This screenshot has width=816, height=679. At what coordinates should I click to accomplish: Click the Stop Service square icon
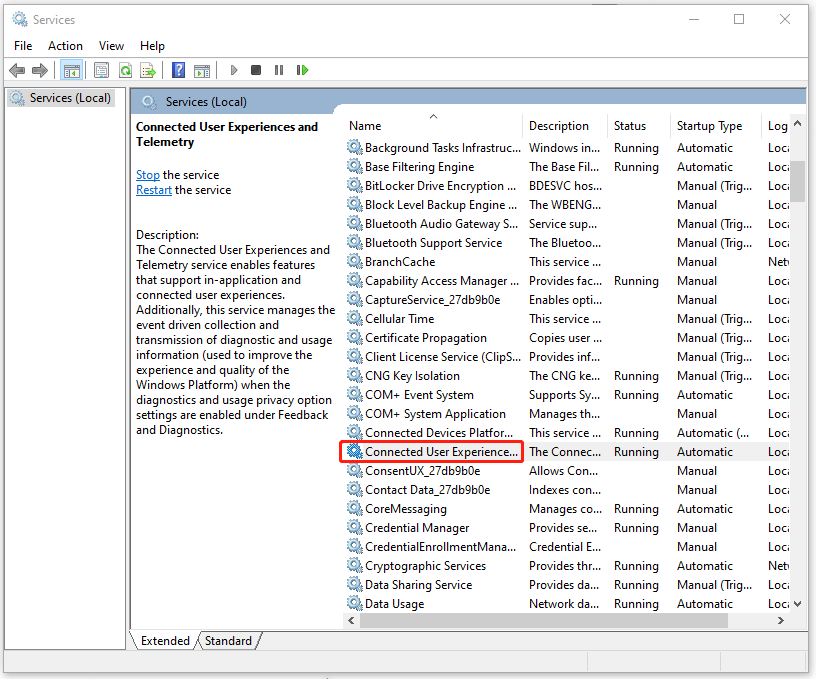point(256,70)
